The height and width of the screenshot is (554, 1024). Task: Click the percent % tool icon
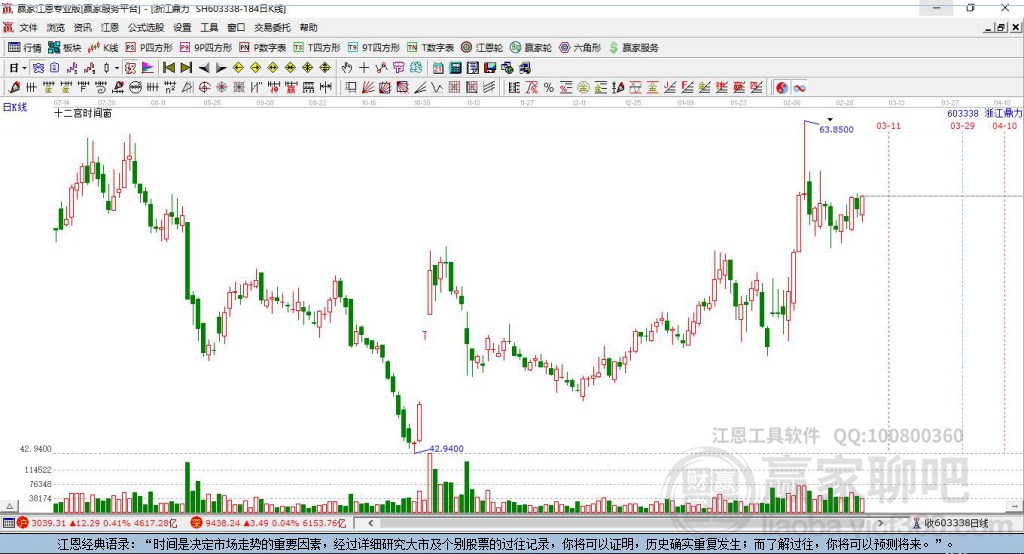(549, 87)
